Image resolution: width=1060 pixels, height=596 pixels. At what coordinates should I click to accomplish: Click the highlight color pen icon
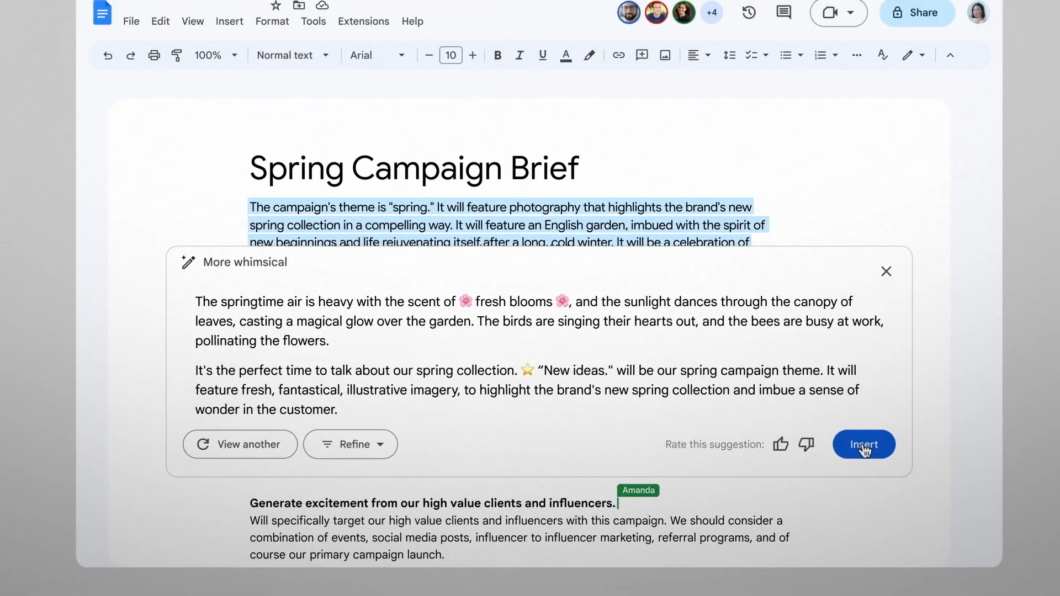(589, 55)
